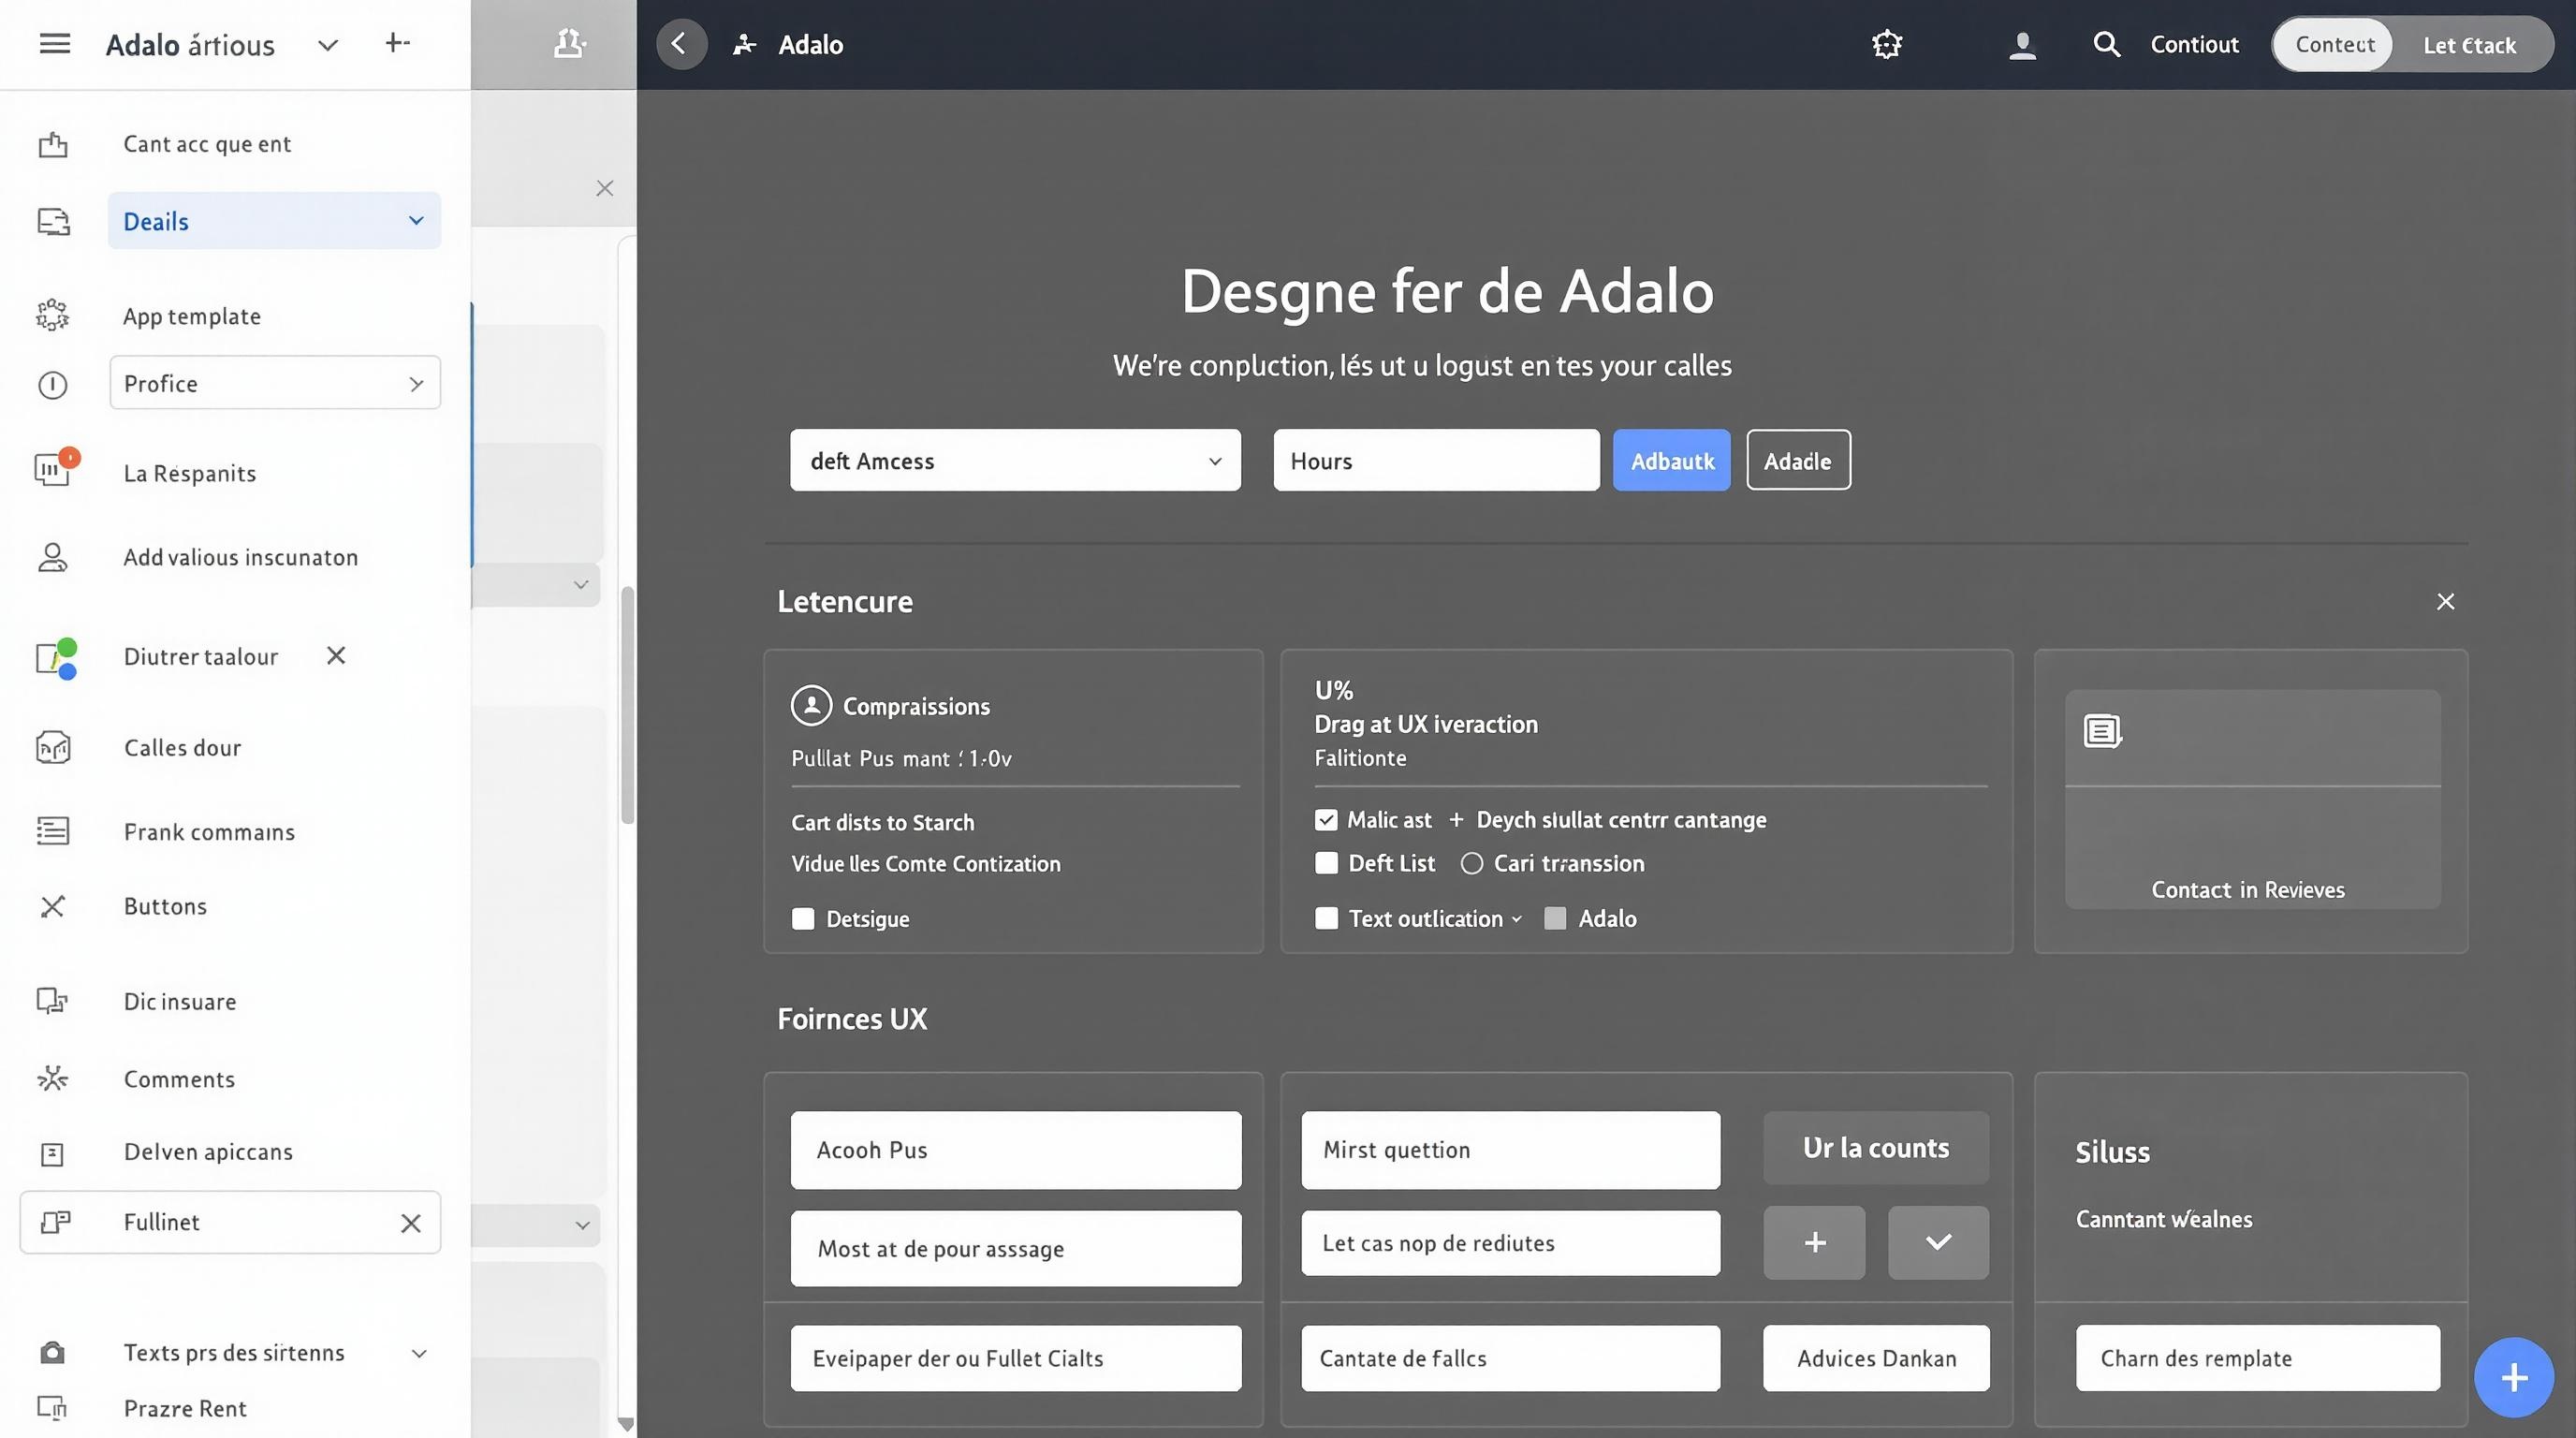The width and height of the screenshot is (2576, 1438).
Task: Open La Respanits notification icon
Action: [x=55, y=468]
